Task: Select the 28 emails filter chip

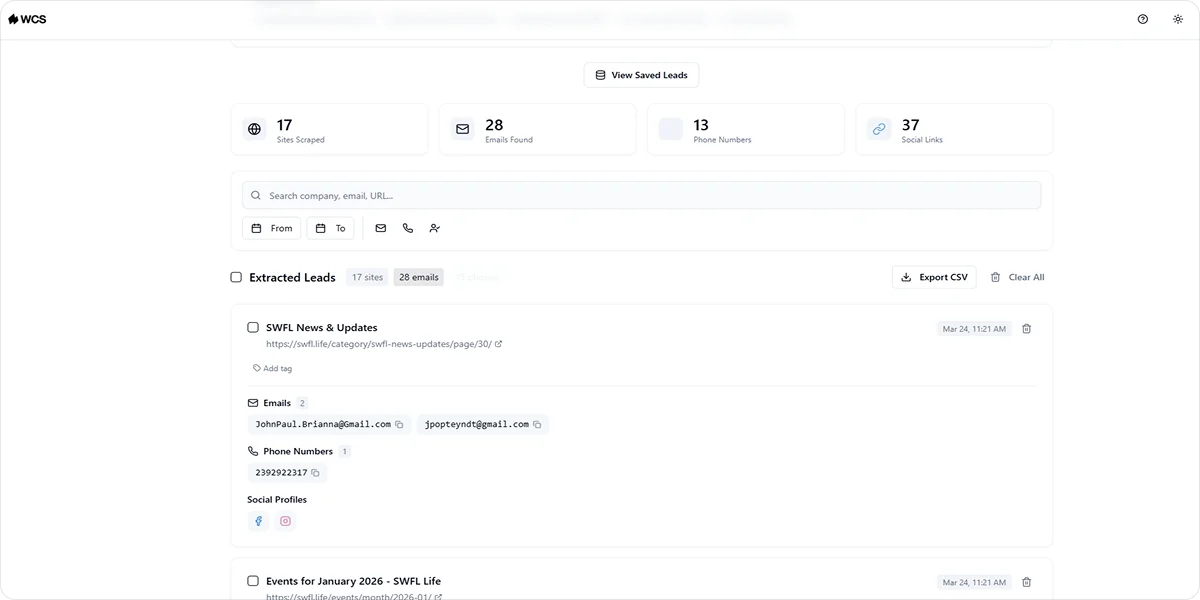Action: point(418,277)
